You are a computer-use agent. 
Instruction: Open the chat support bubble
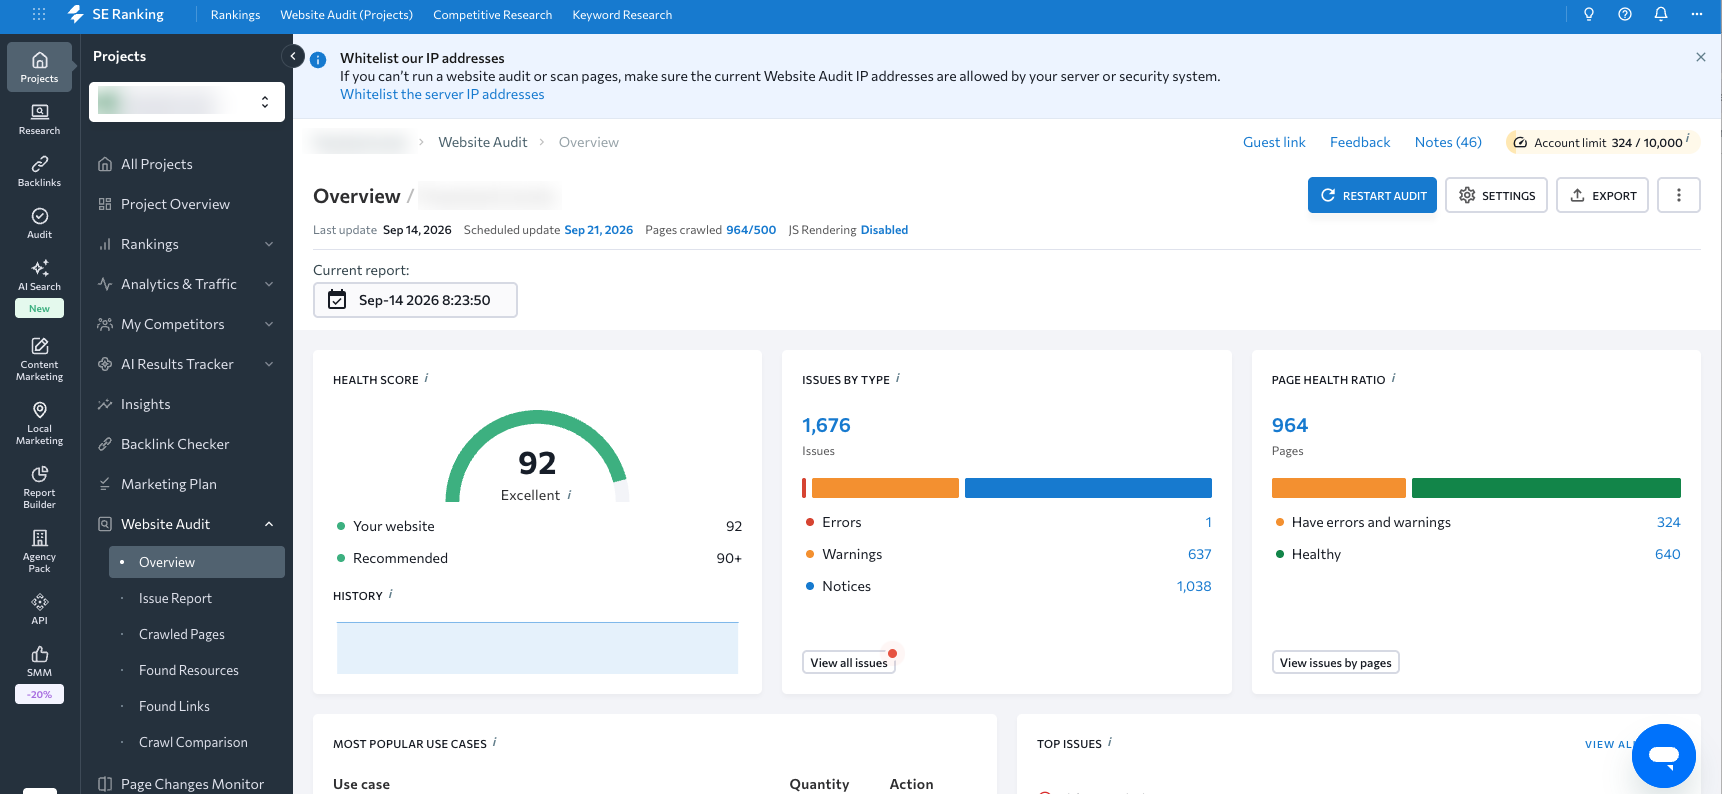1663,756
